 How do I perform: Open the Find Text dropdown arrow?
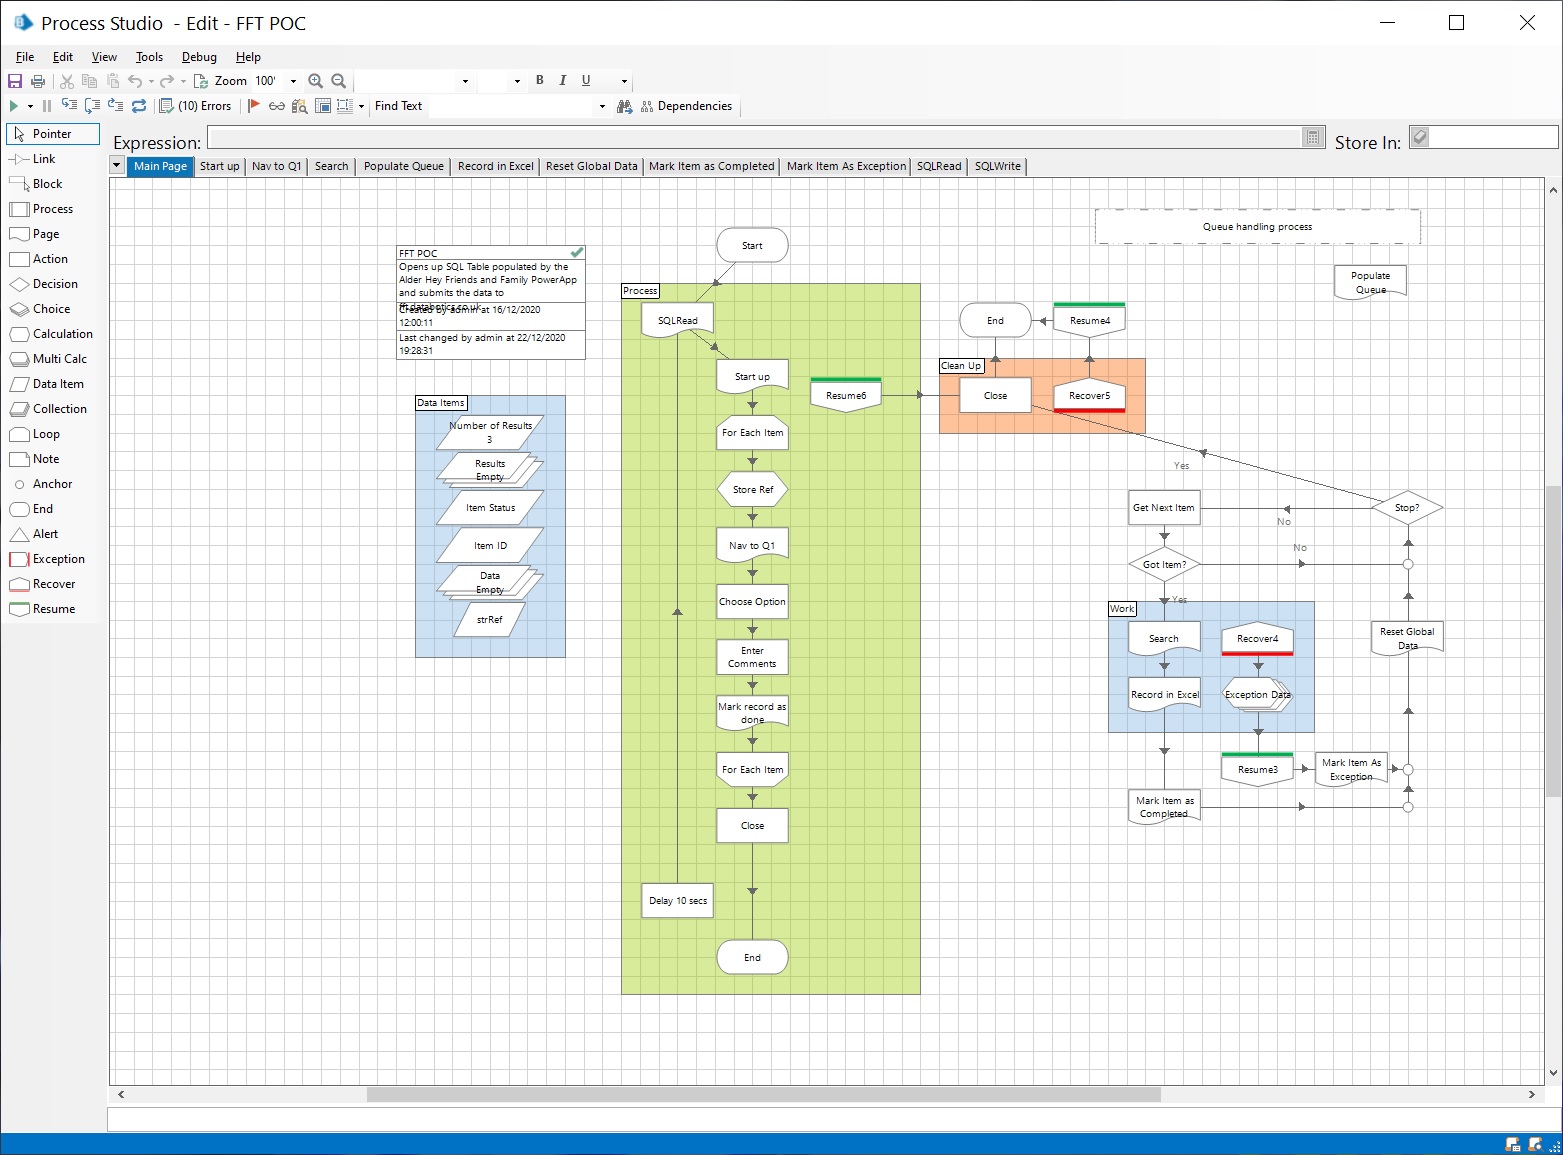pyautogui.click(x=602, y=106)
